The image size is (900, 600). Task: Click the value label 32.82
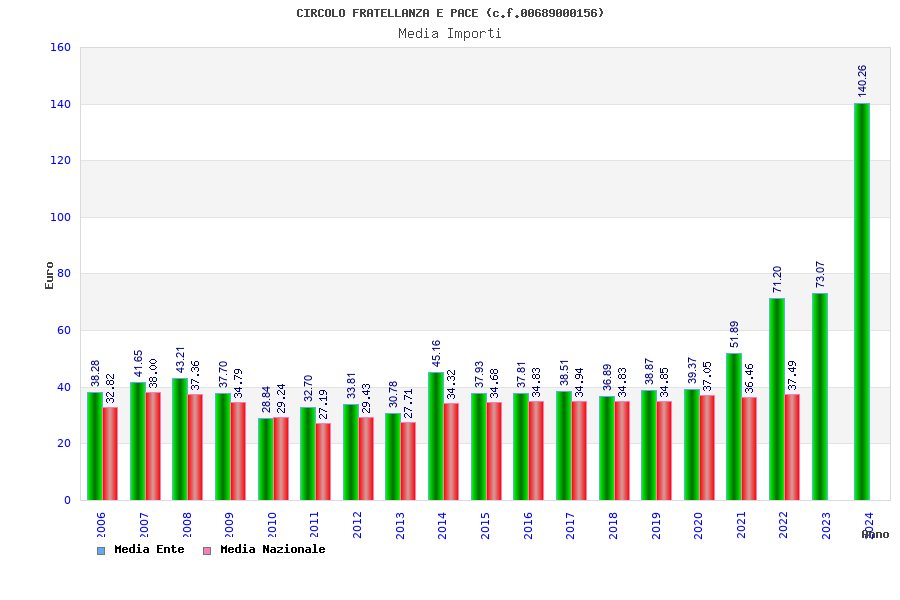coord(110,388)
